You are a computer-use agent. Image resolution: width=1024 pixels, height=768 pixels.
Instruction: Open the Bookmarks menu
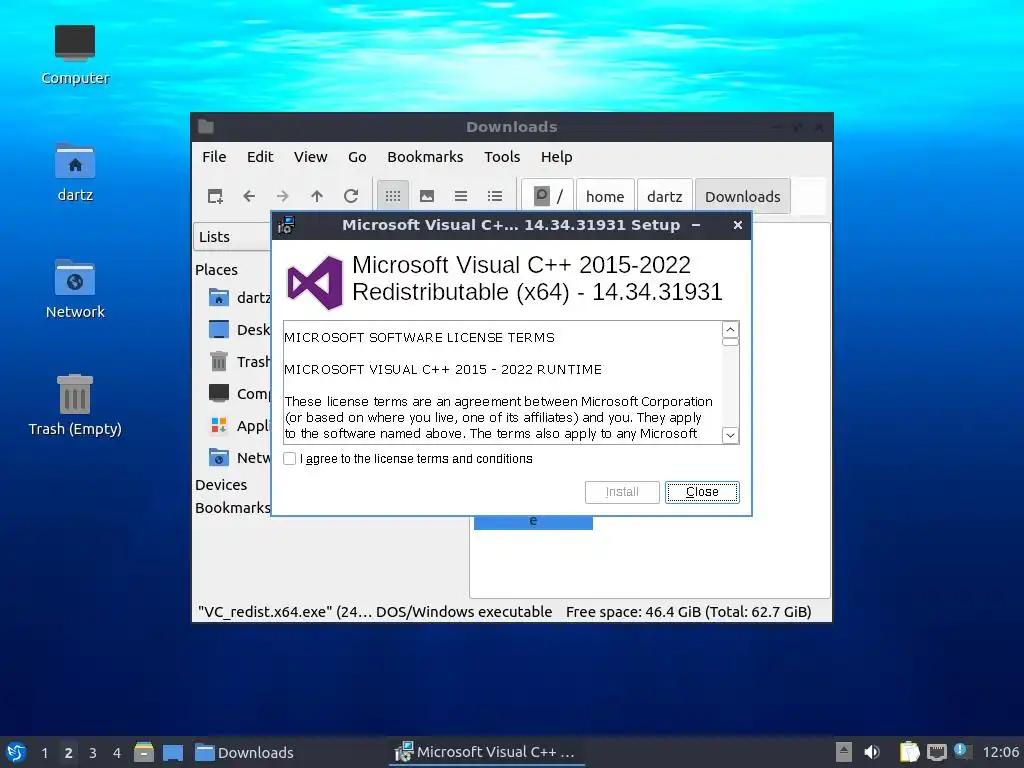(425, 157)
